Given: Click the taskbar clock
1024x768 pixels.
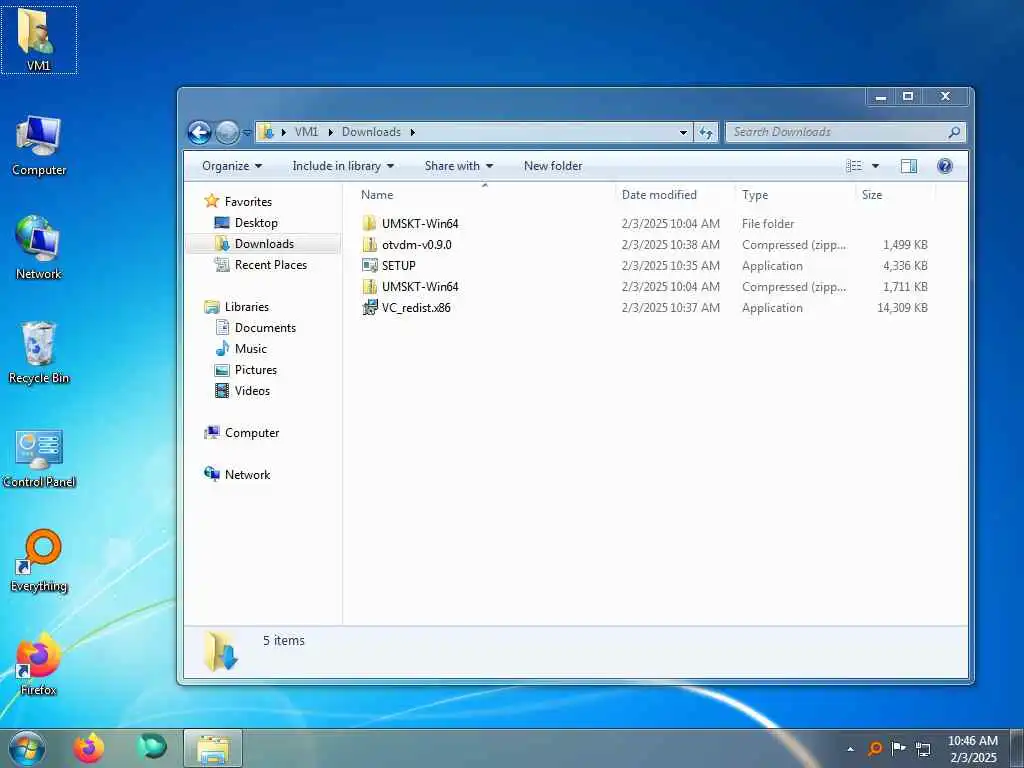Looking at the screenshot, I should pyautogui.click(x=972, y=749).
